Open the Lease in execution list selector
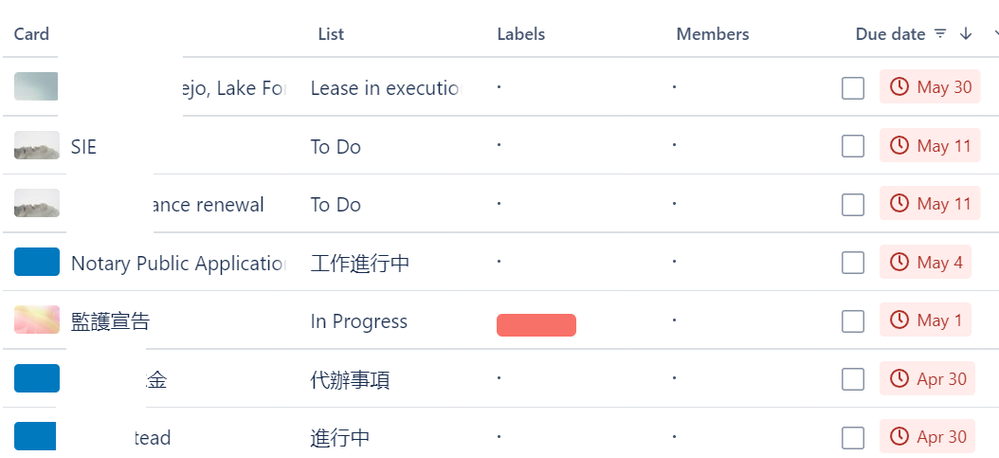This screenshot has height=458, width=999. click(x=386, y=88)
